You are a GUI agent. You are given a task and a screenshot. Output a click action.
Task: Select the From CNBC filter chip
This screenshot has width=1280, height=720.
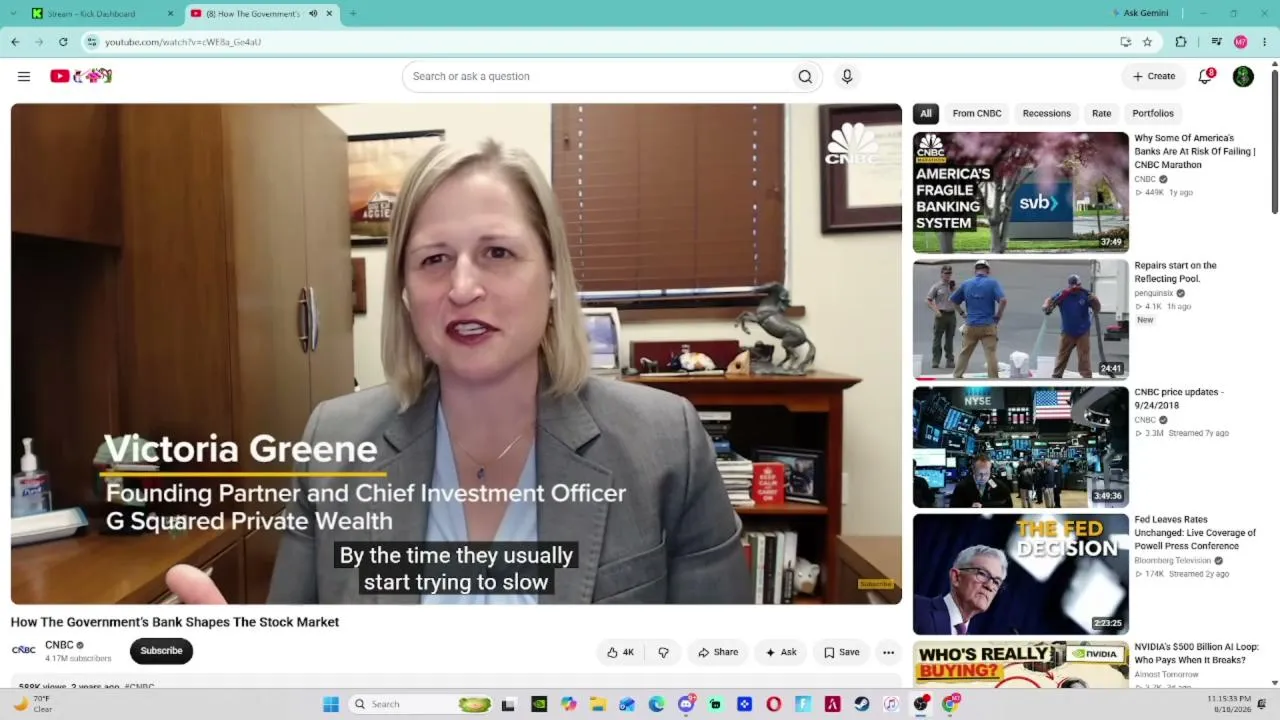point(977,113)
